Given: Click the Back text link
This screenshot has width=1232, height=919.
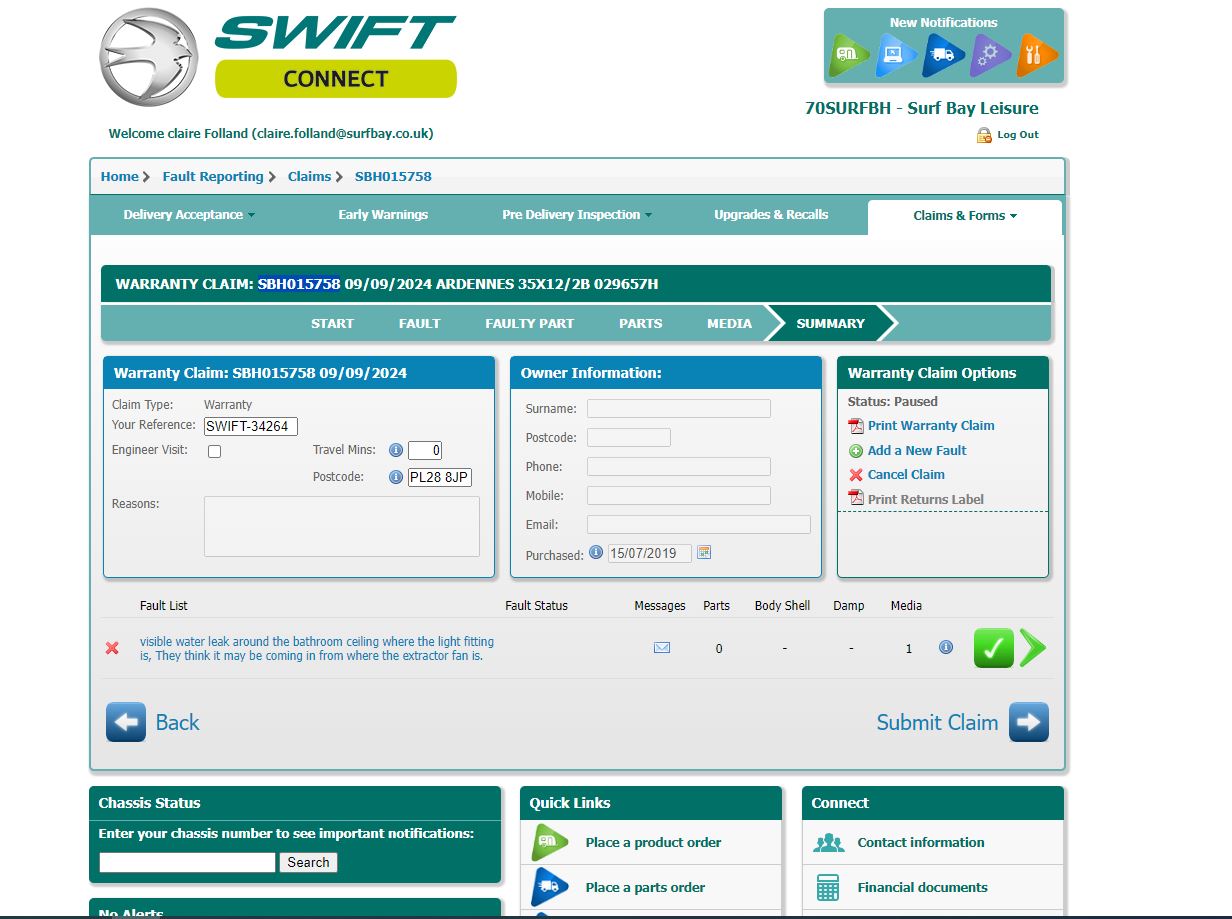Looking at the screenshot, I should coord(177,722).
